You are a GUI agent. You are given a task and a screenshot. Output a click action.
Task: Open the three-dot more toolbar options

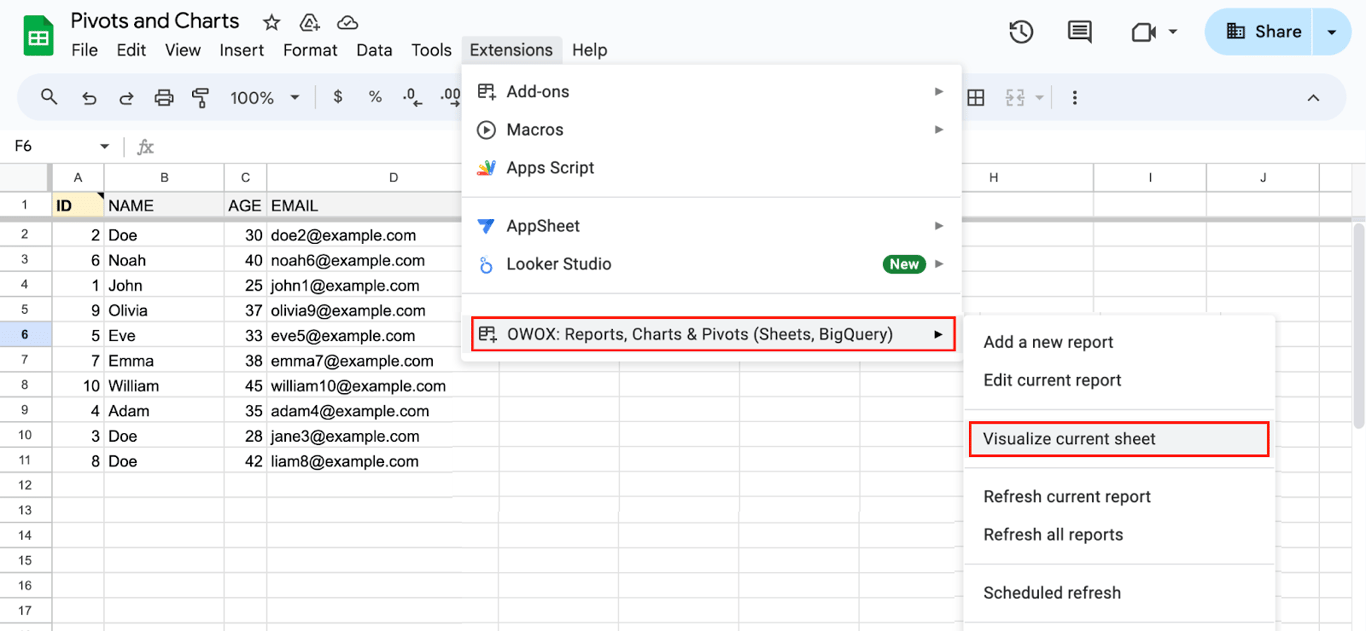click(x=1075, y=97)
